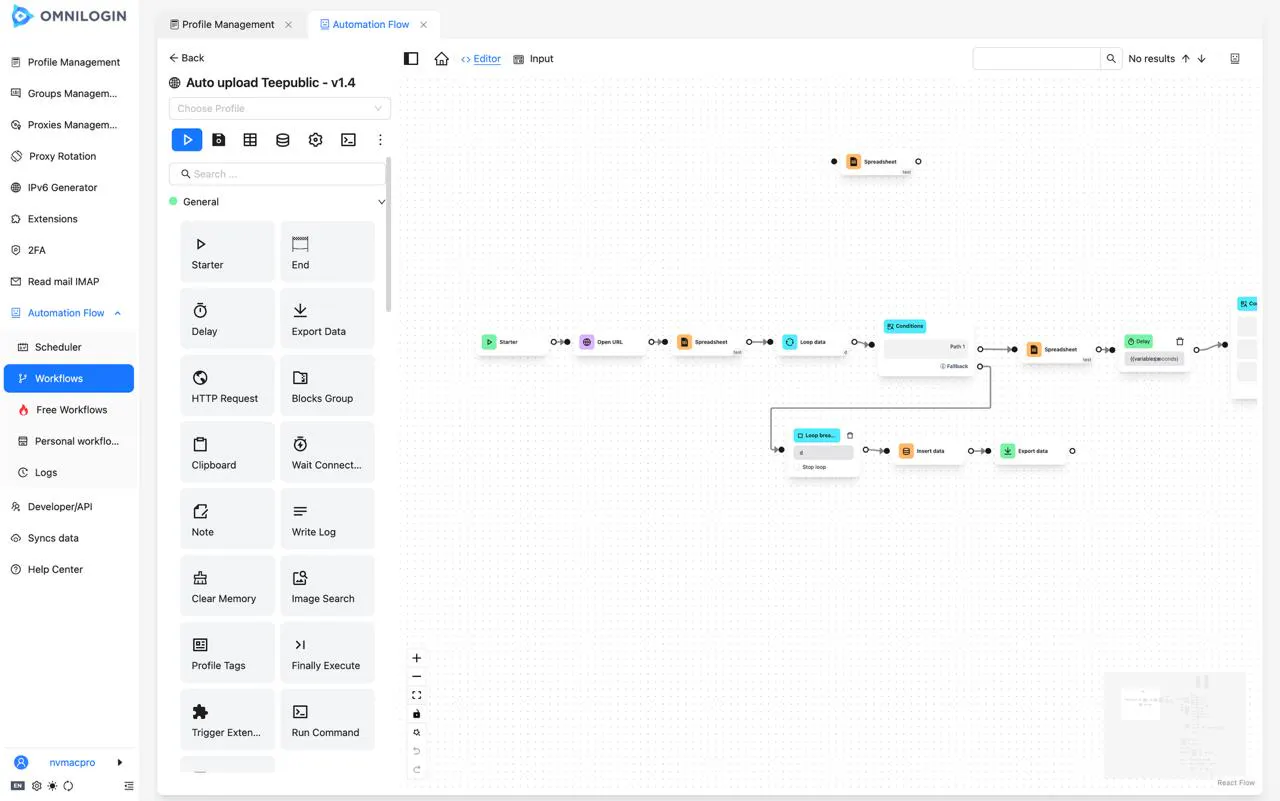
Task: Open Free Workflows in the sidebar
Action: (x=69, y=410)
